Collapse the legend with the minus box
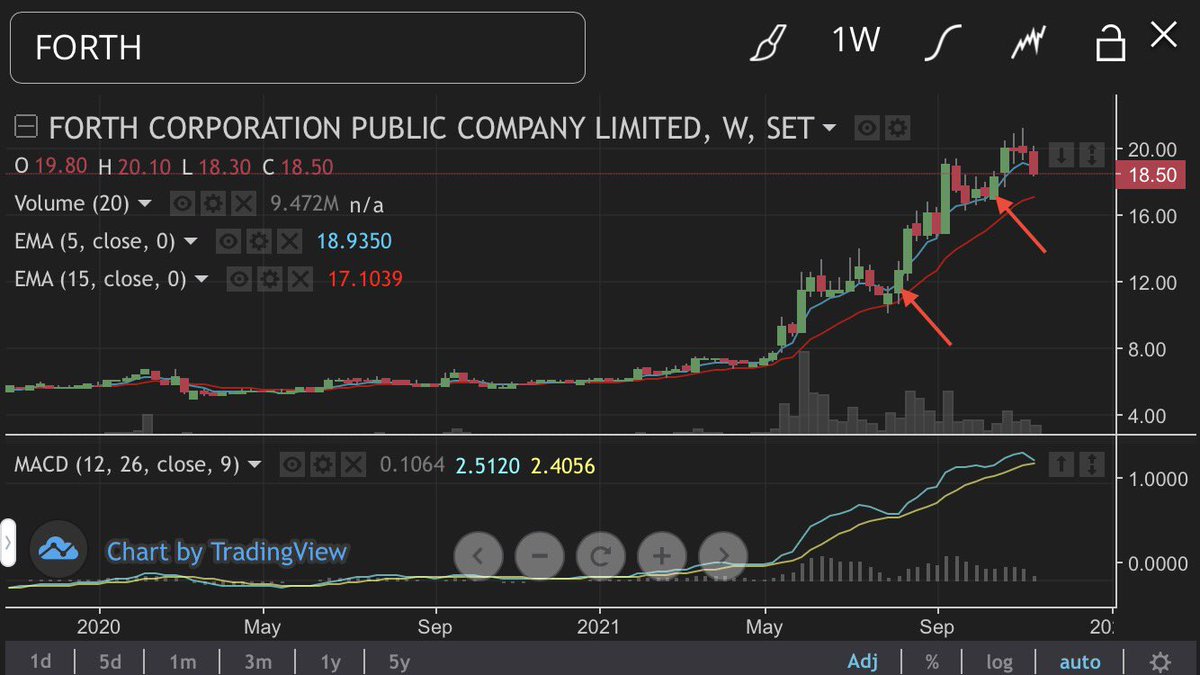 click(27, 127)
